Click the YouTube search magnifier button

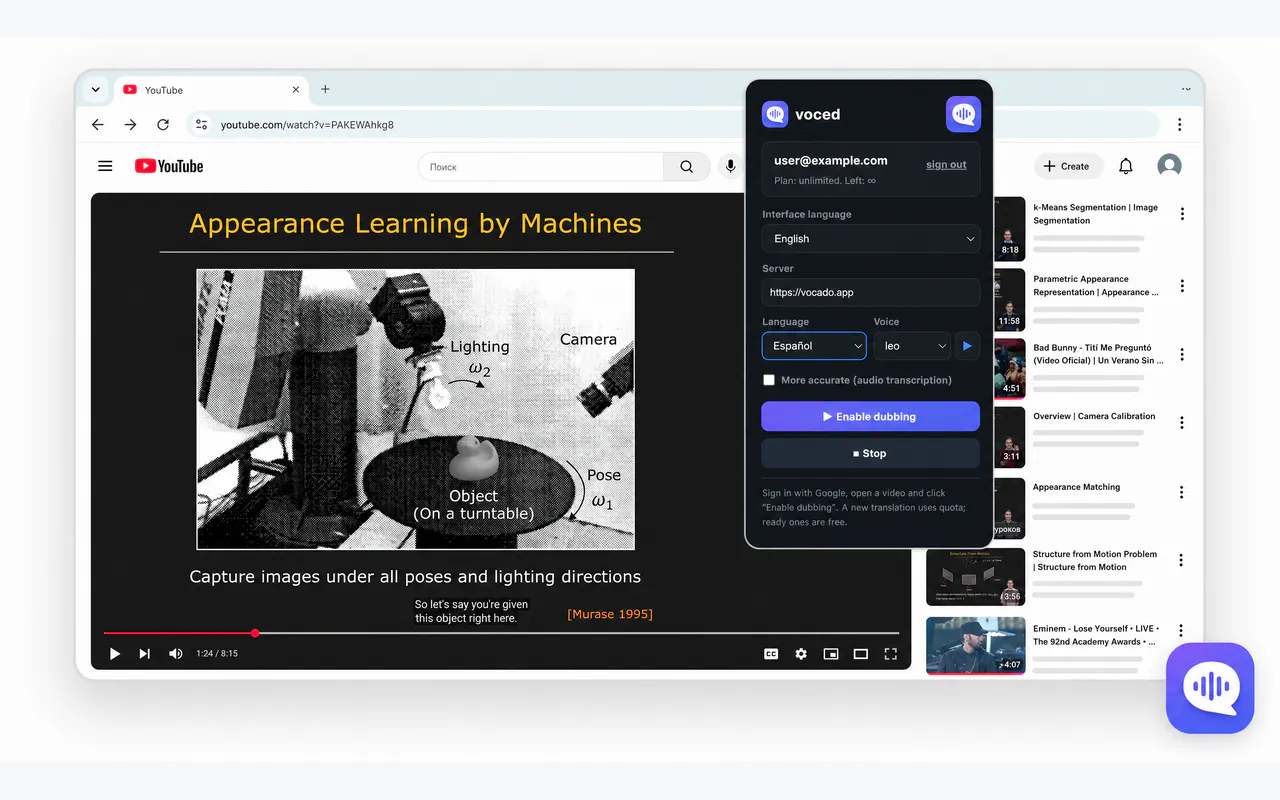(687, 167)
